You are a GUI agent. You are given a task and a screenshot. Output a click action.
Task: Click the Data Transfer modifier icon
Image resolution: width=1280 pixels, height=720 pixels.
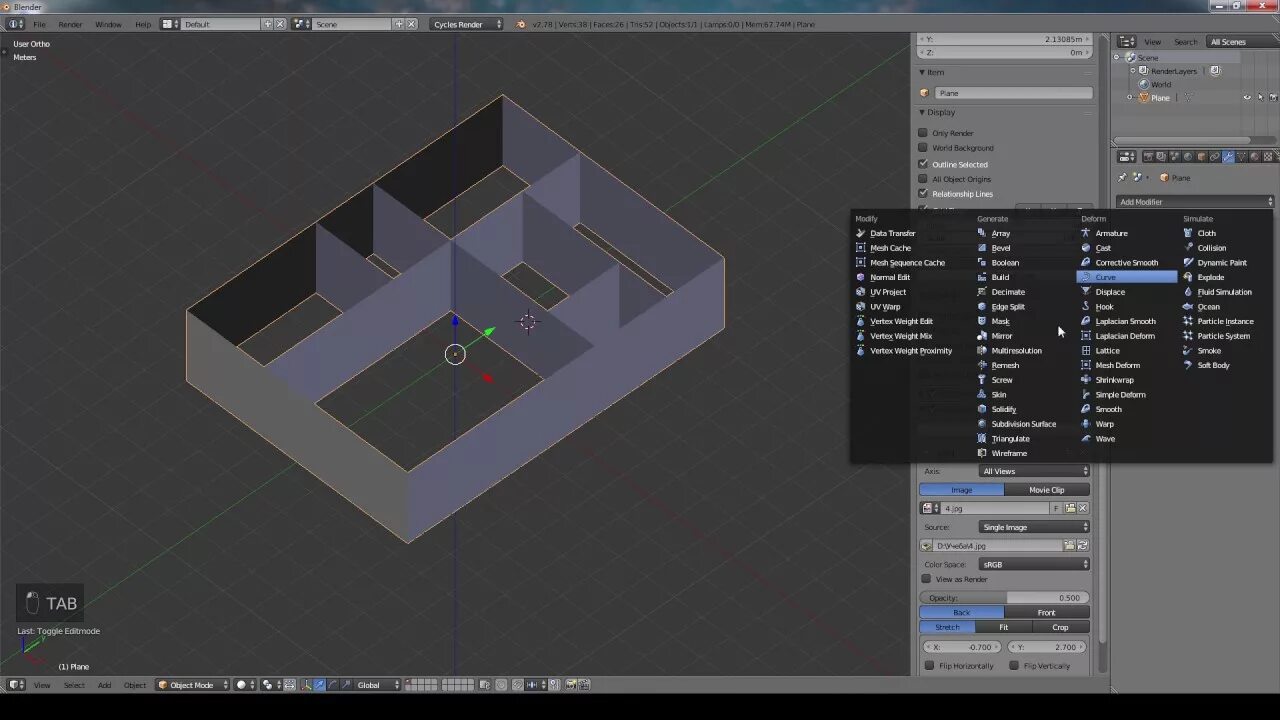[861, 233]
